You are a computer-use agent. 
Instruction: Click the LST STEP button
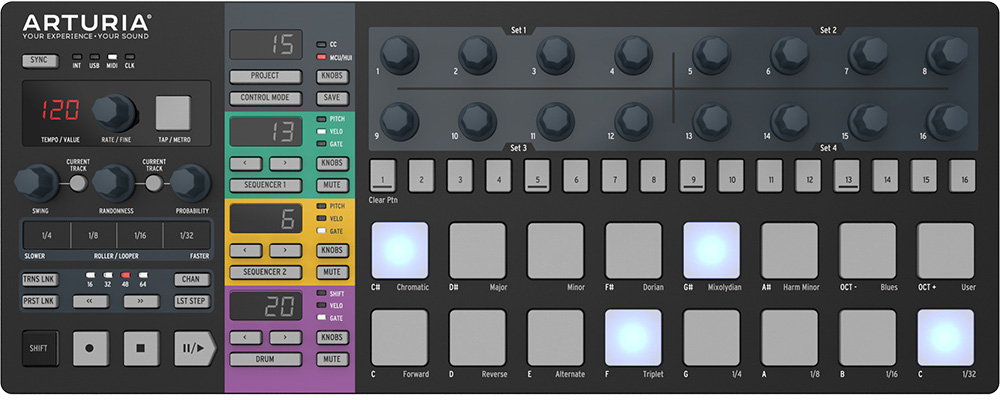click(x=192, y=301)
